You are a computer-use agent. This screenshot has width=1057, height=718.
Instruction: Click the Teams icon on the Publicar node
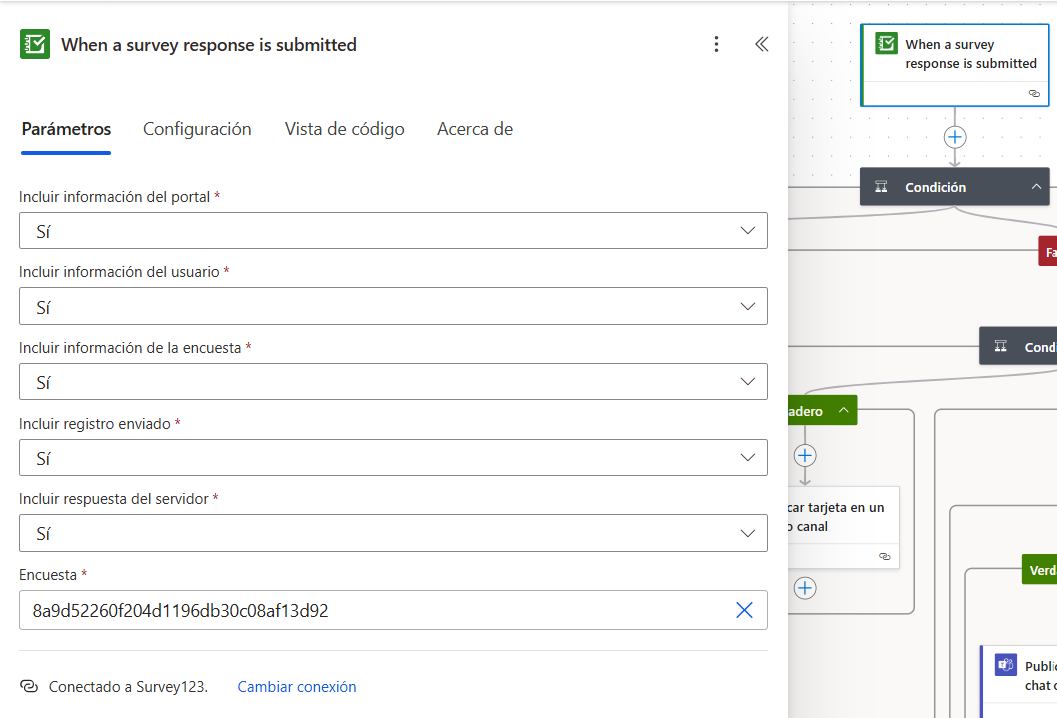click(1006, 665)
